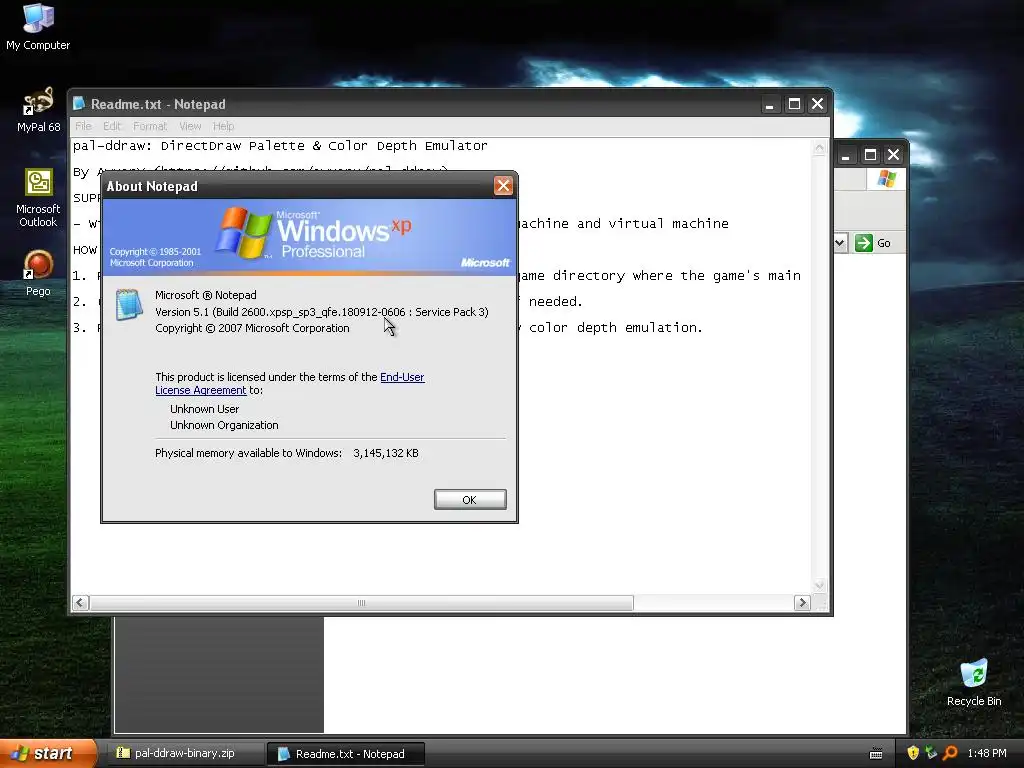Click Notepad vertical scrollbar down arrow
This screenshot has width=1024, height=768.
819,585
